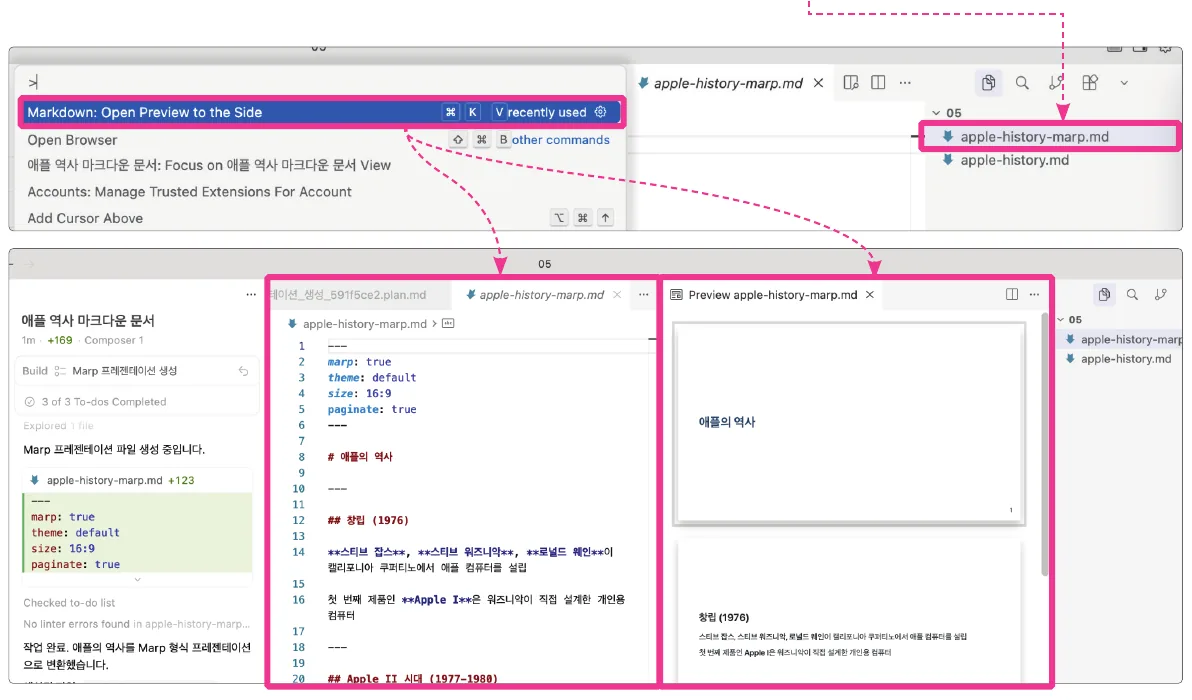The image size is (1192, 700).
Task: Click the split editor icon in the top window
Action: point(878,82)
